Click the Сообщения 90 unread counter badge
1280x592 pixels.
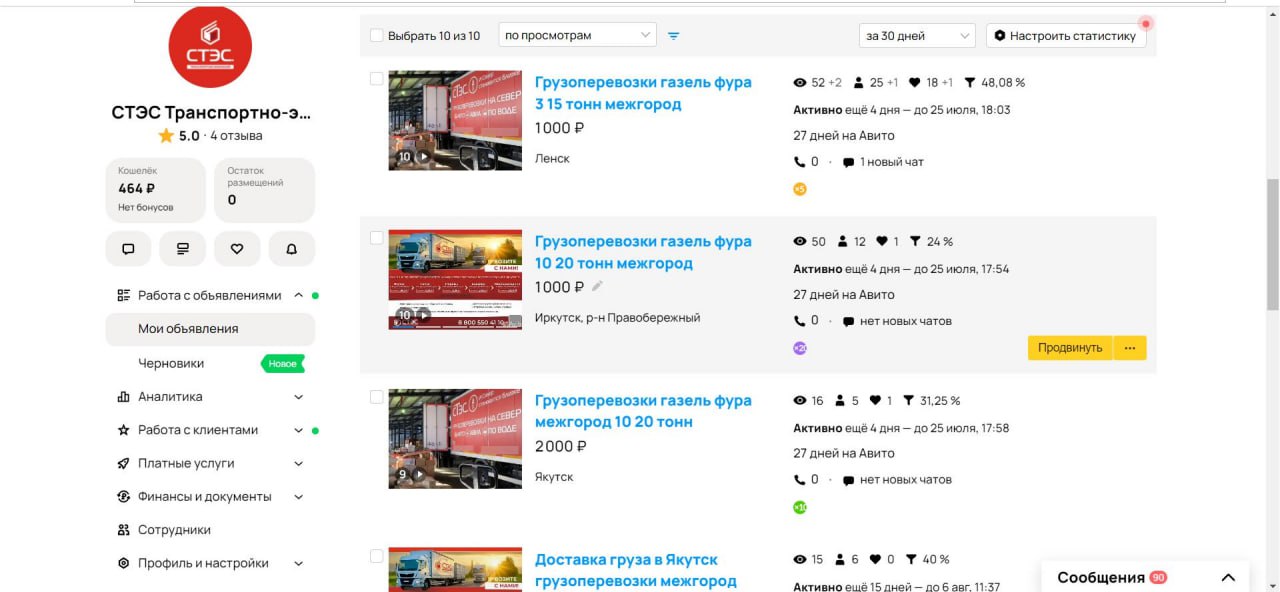[1158, 577]
